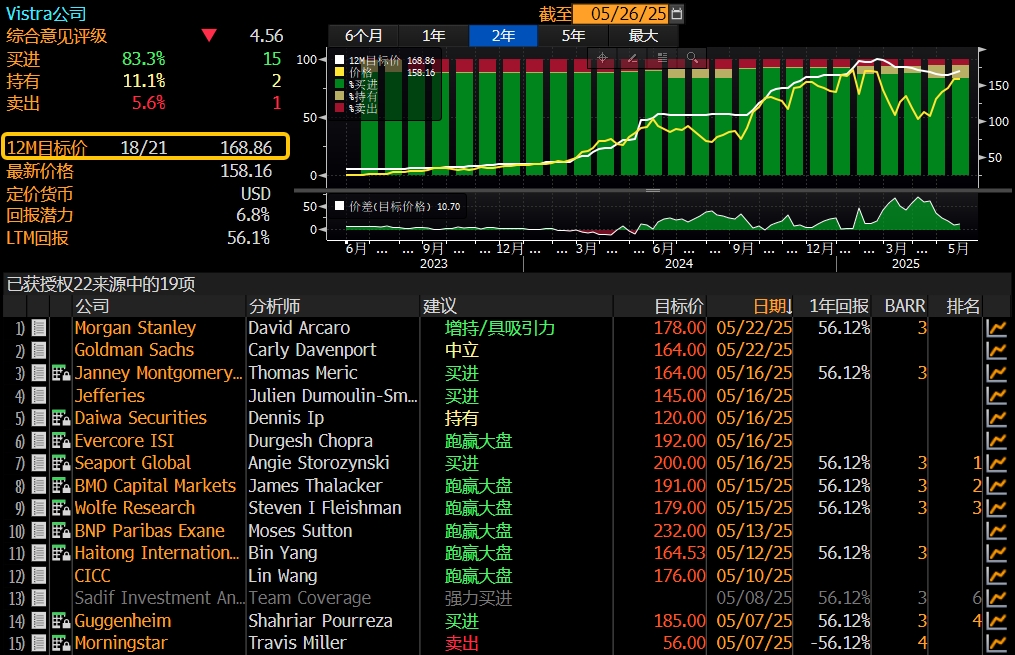Click yellow 价格 legend swatch
The height and width of the screenshot is (655, 1015).
point(339,72)
